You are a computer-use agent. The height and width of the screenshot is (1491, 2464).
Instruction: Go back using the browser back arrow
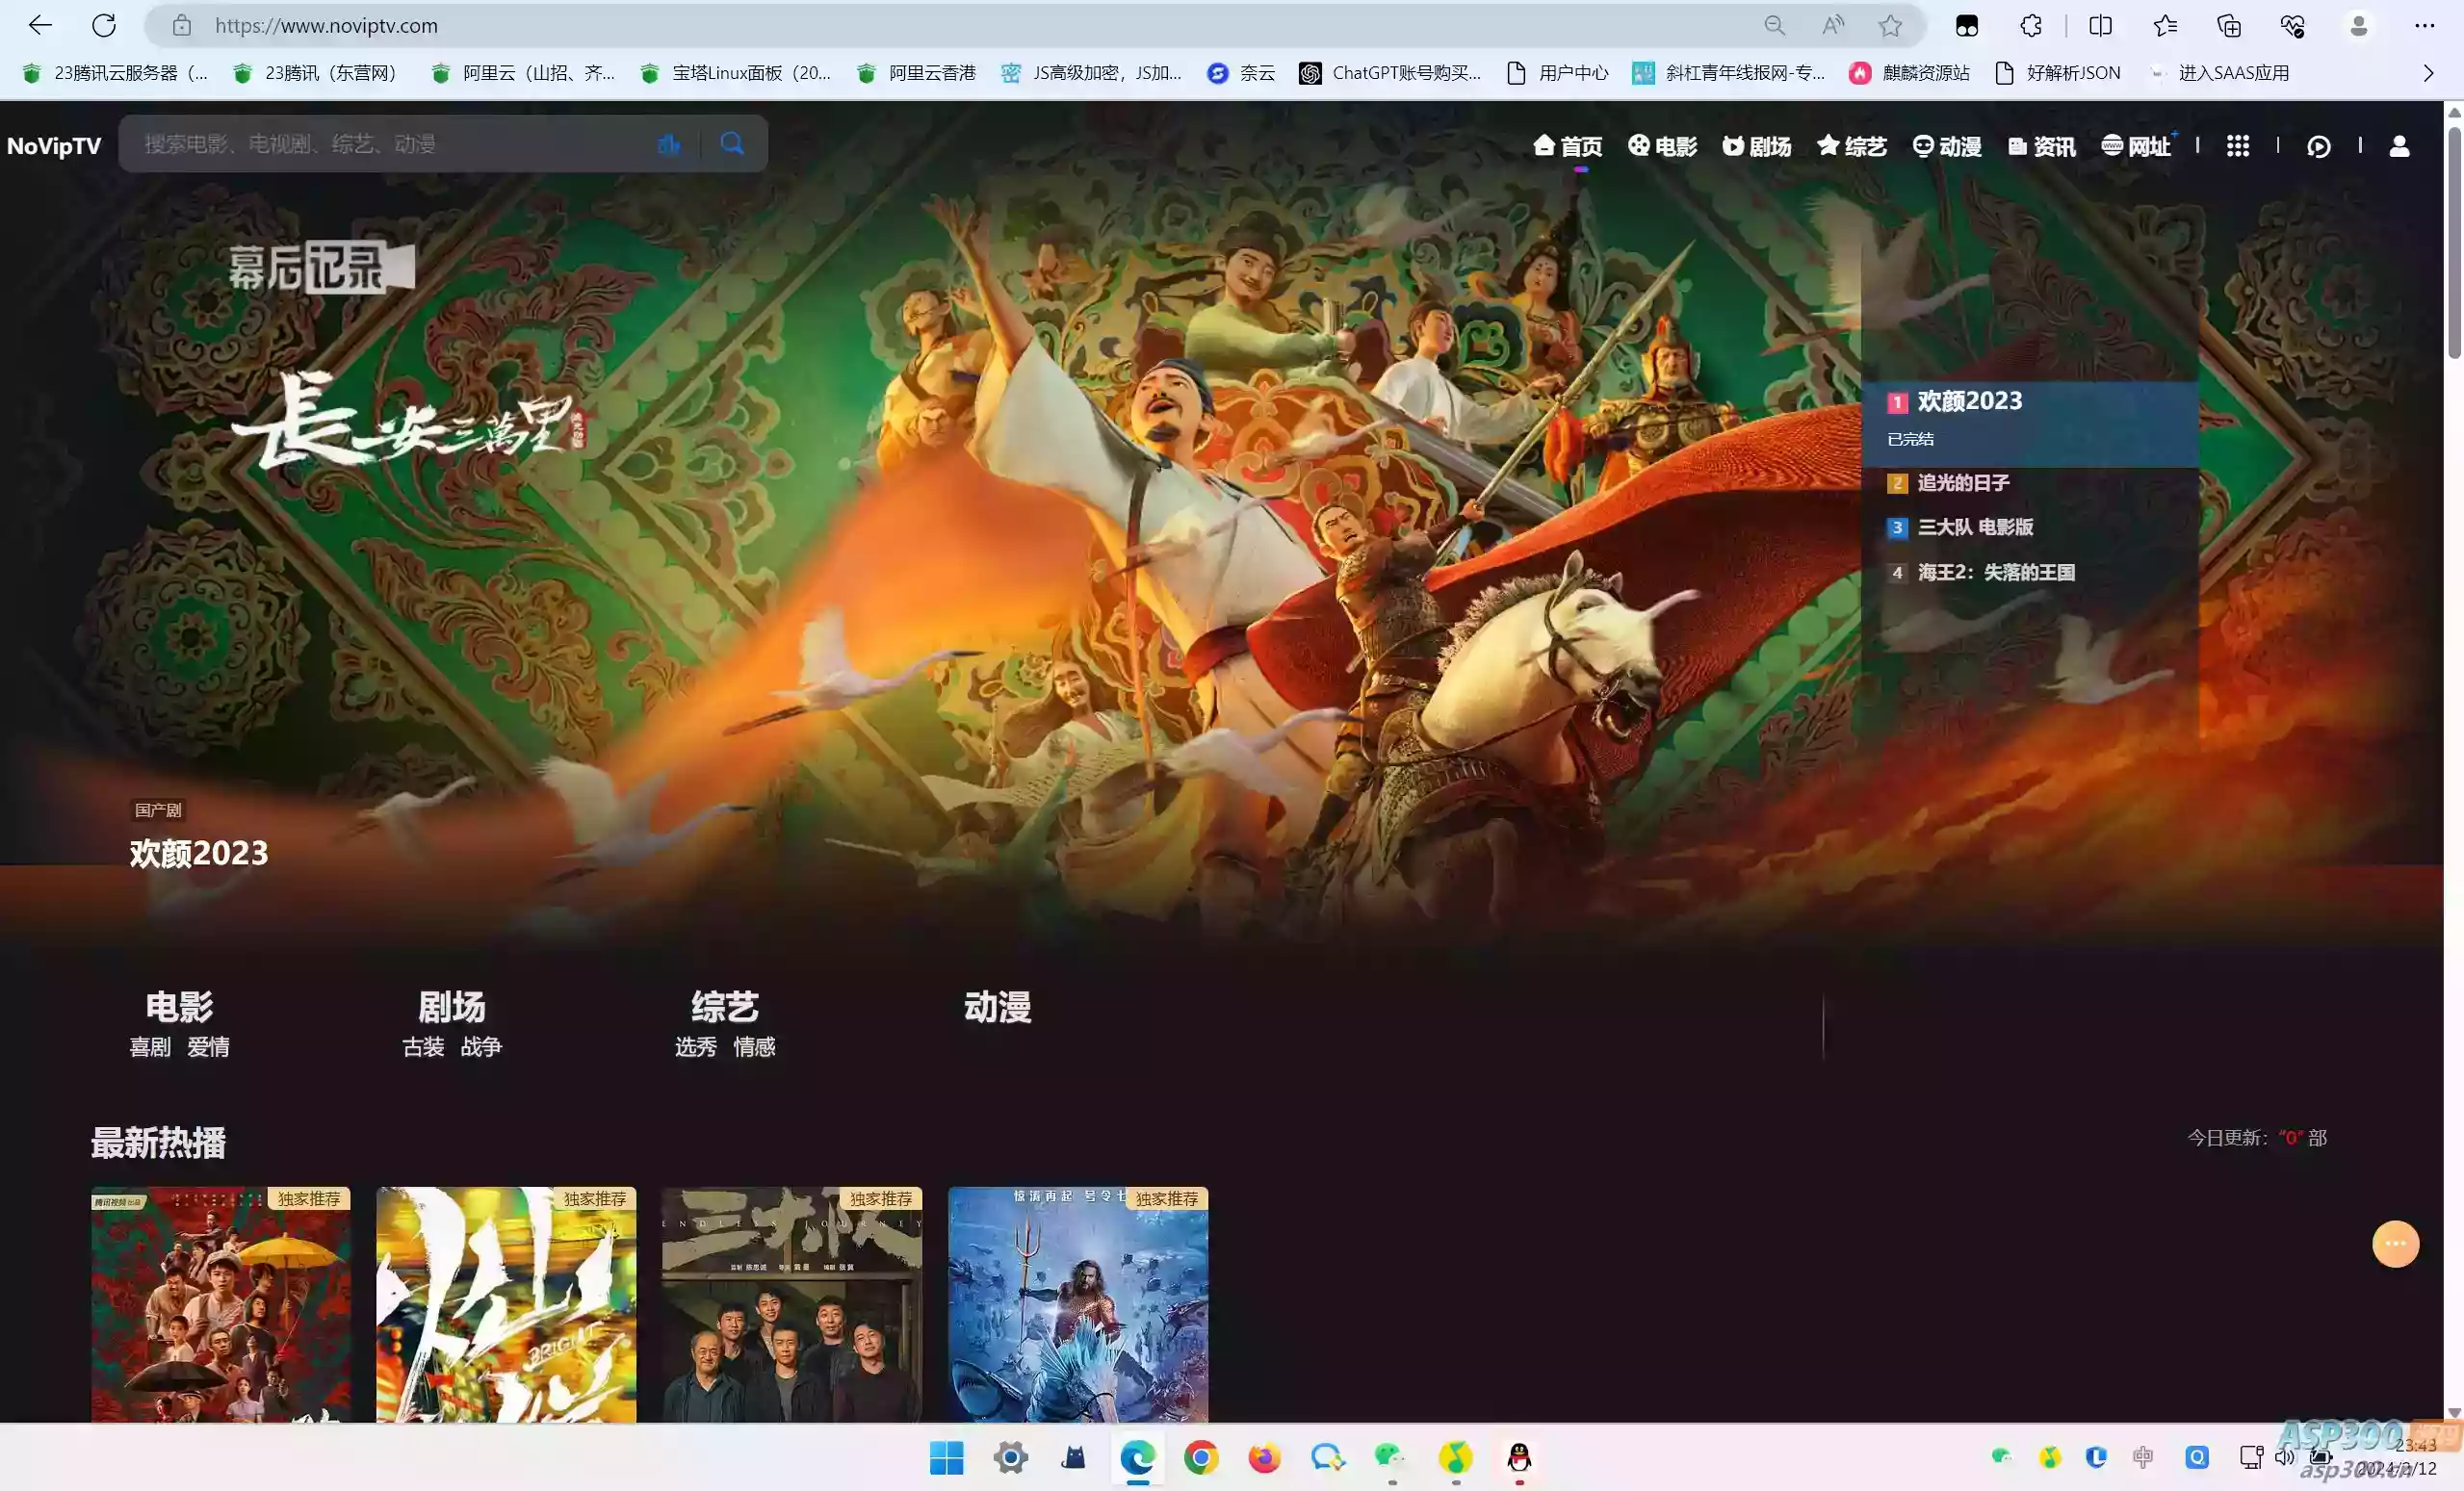tap(40, 26)
